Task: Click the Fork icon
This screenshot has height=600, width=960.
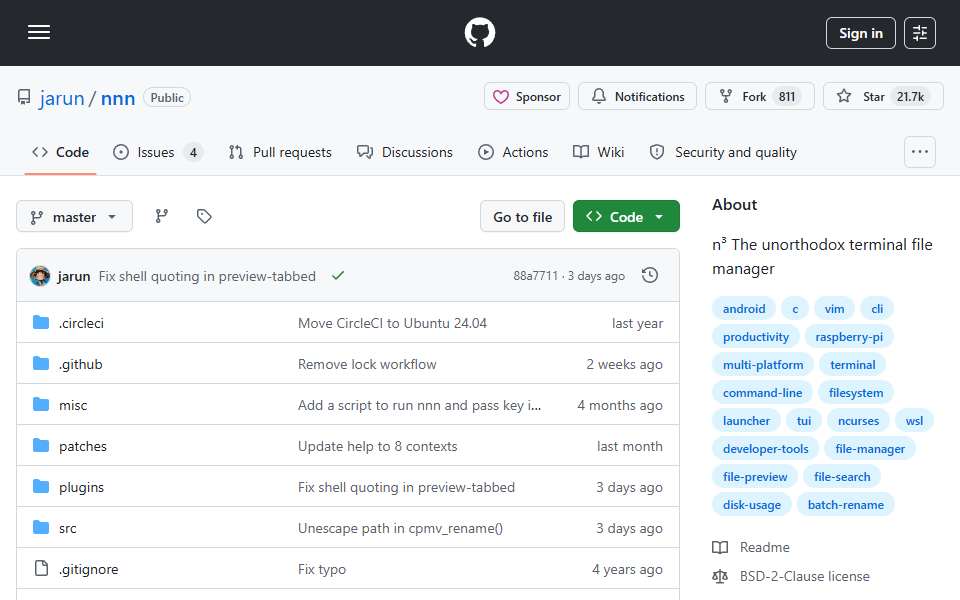Action: [726, 96]
